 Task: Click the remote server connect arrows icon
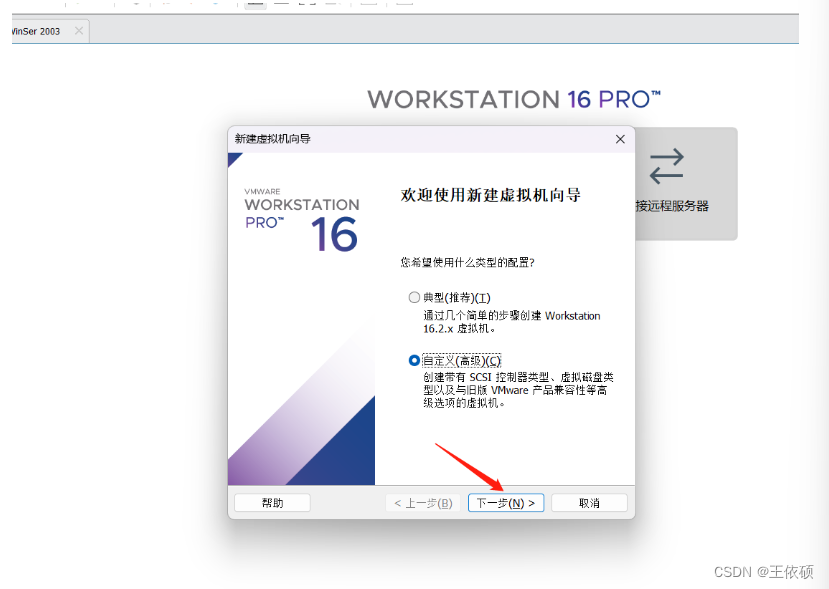point(667,166)
